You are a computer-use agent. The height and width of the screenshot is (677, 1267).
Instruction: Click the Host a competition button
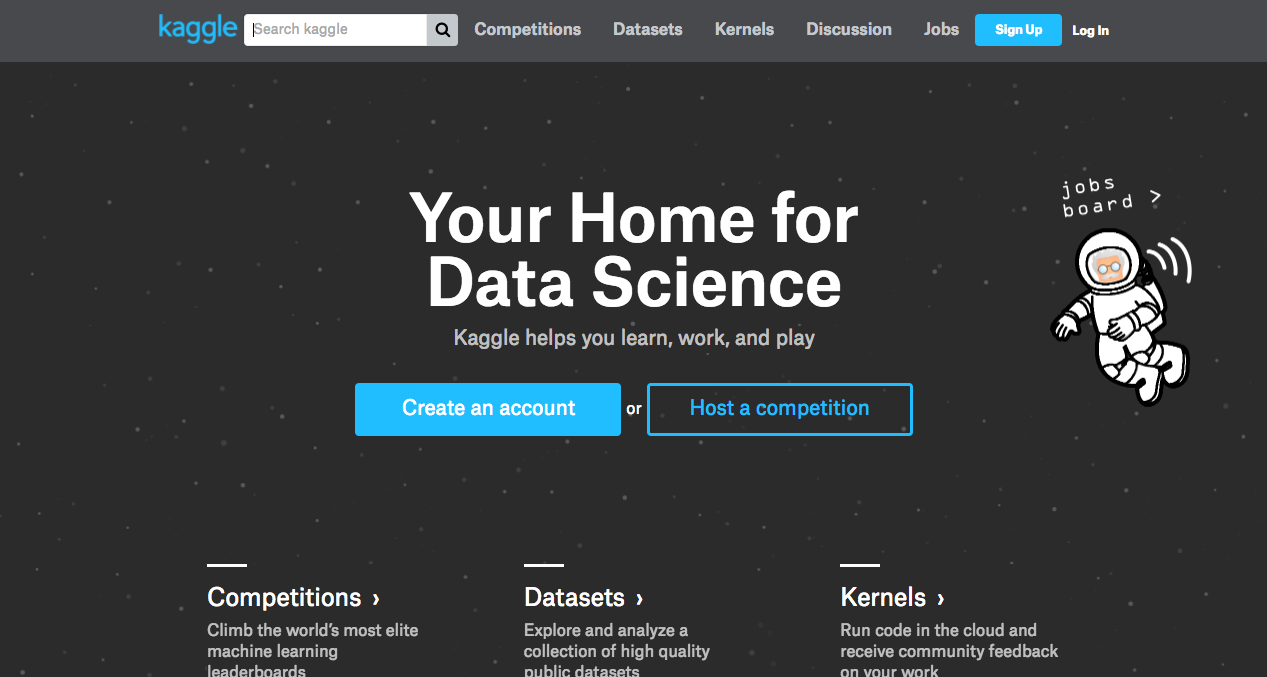[x=779, y=409]
